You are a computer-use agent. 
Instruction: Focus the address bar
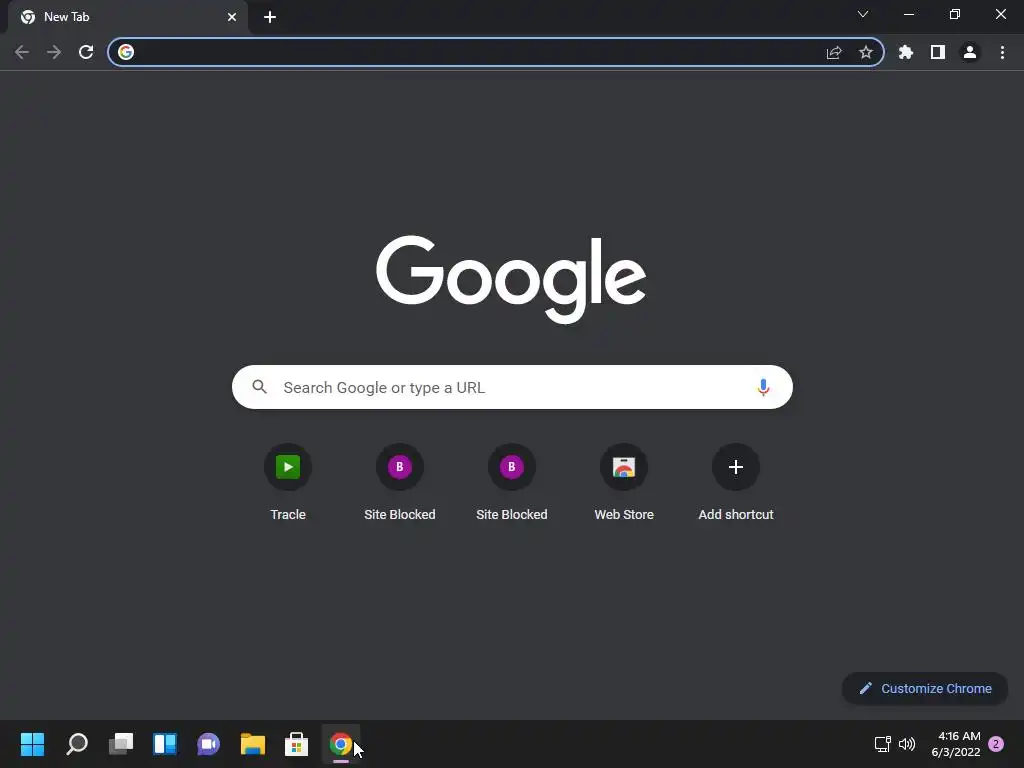point(496,52)
